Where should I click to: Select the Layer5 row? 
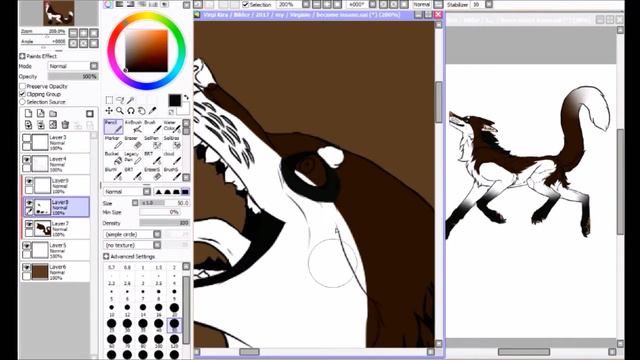[56, 250]
